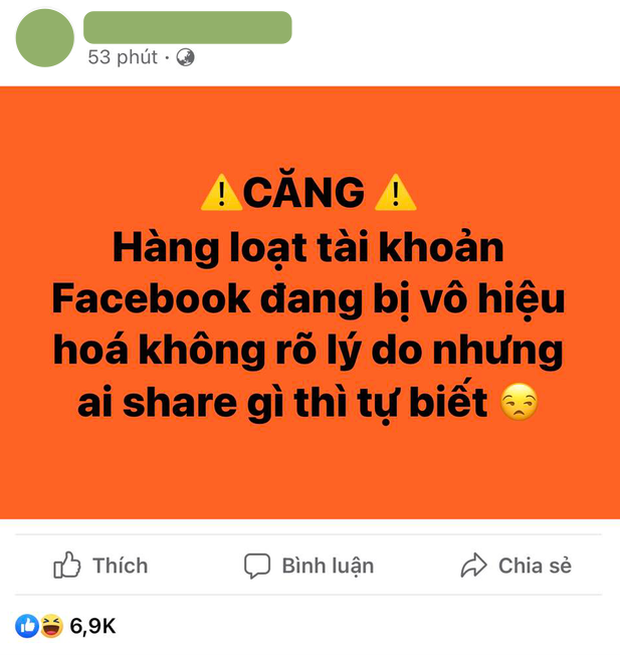This screenshot has width=620, height=656.
Task: Click the line 'Hàng loạt tài khoản'
Action: pos(308,248)
